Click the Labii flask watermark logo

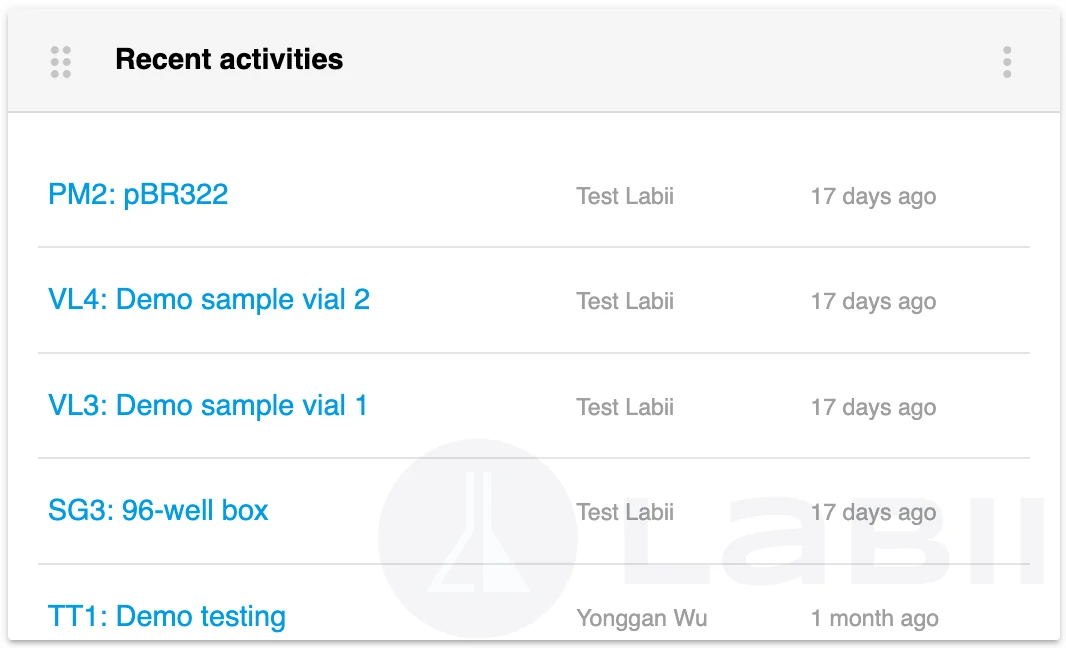coord(478,540)
